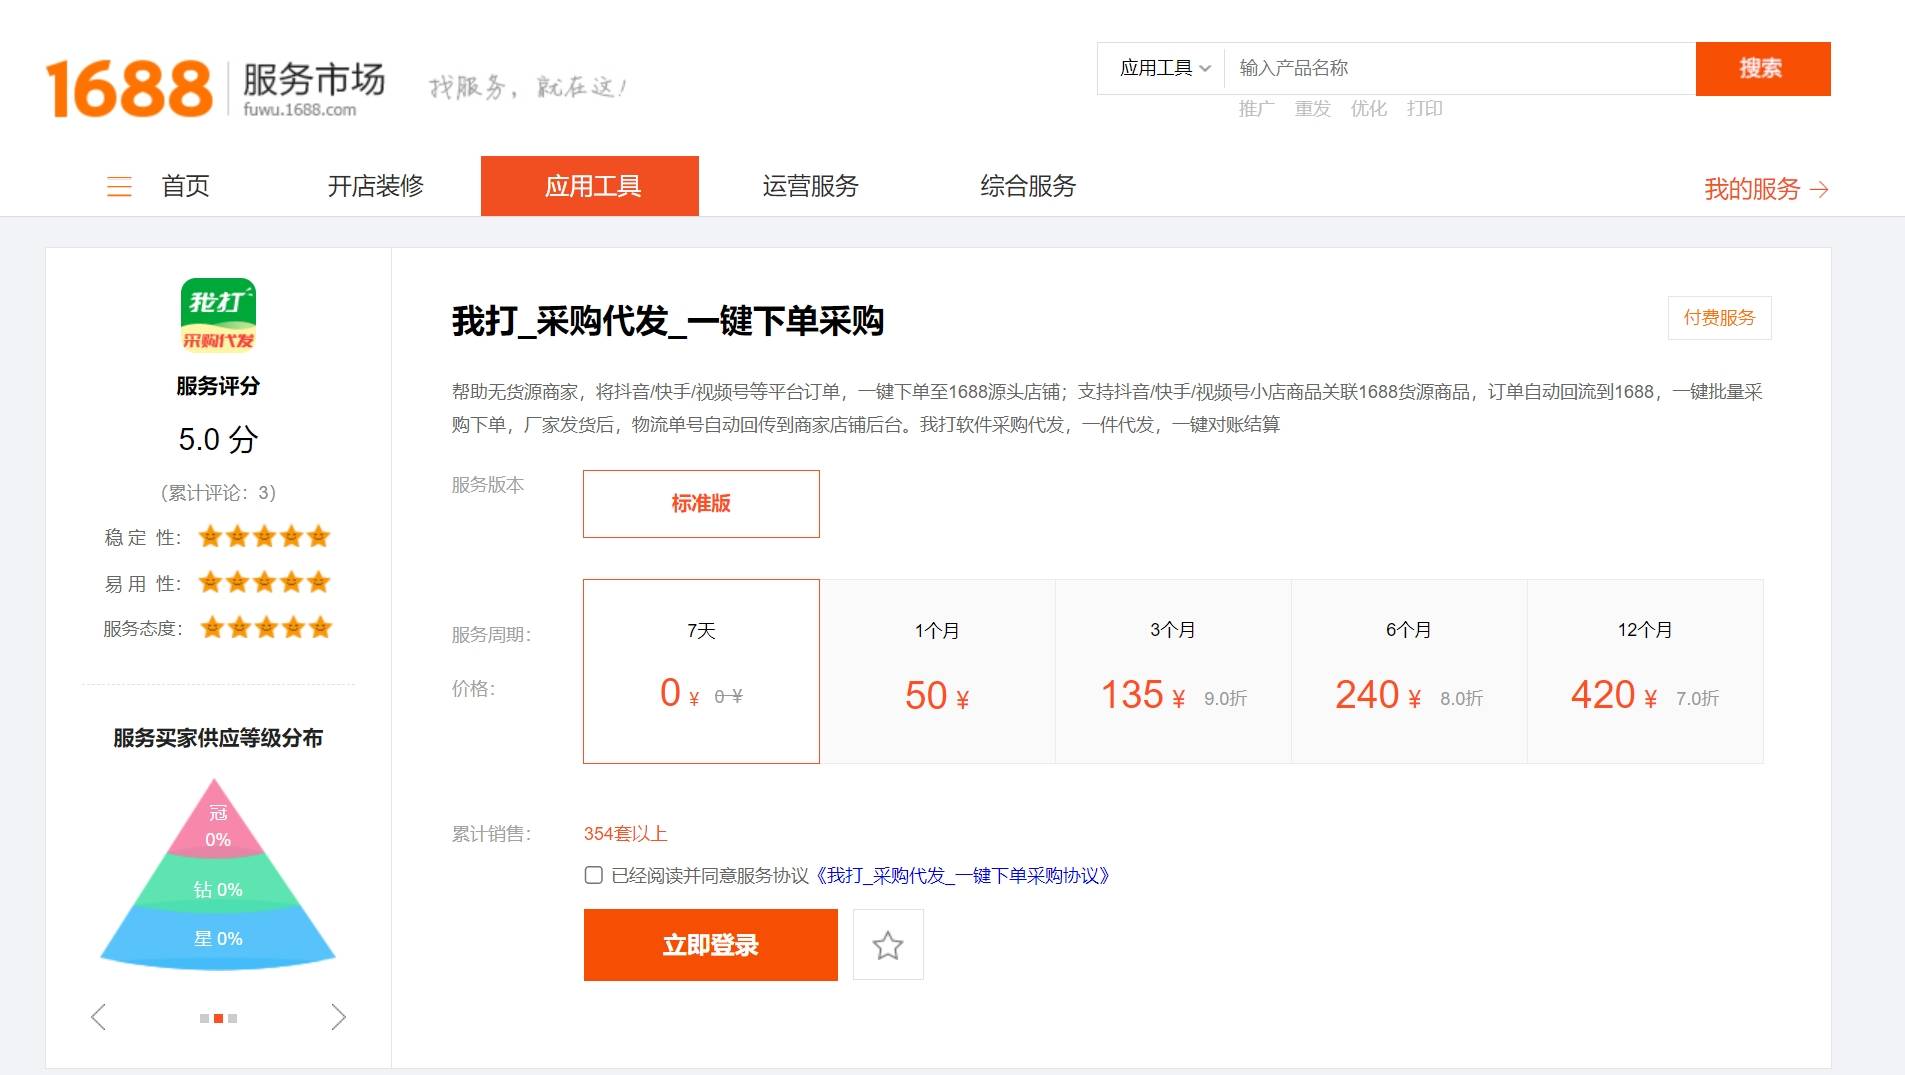Click the 8.0折 discount label

click(x=1461, y=699)
